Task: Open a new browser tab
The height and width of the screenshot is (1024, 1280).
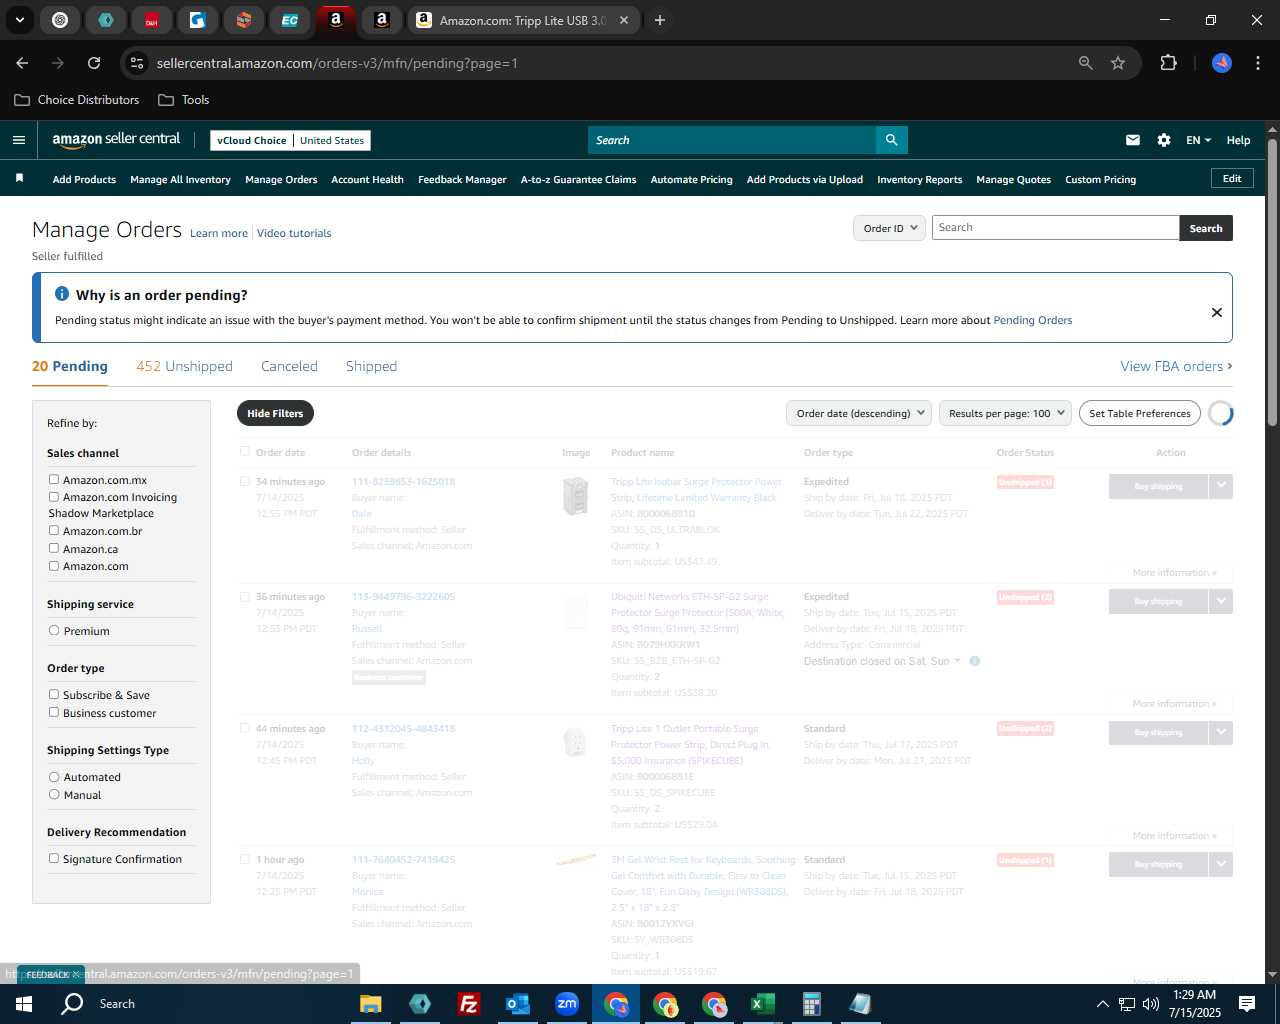Action: (x=660, y=20)
